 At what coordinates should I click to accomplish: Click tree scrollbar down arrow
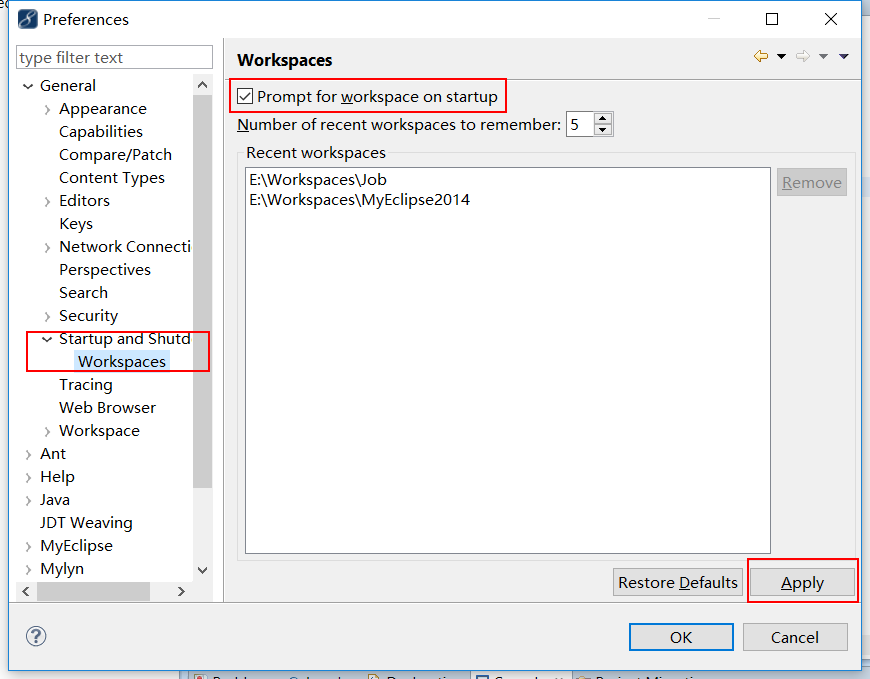203,570
